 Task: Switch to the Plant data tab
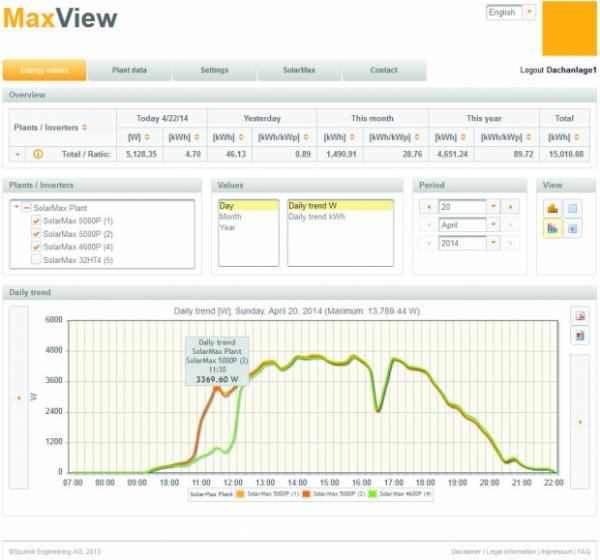click(129, 70)
